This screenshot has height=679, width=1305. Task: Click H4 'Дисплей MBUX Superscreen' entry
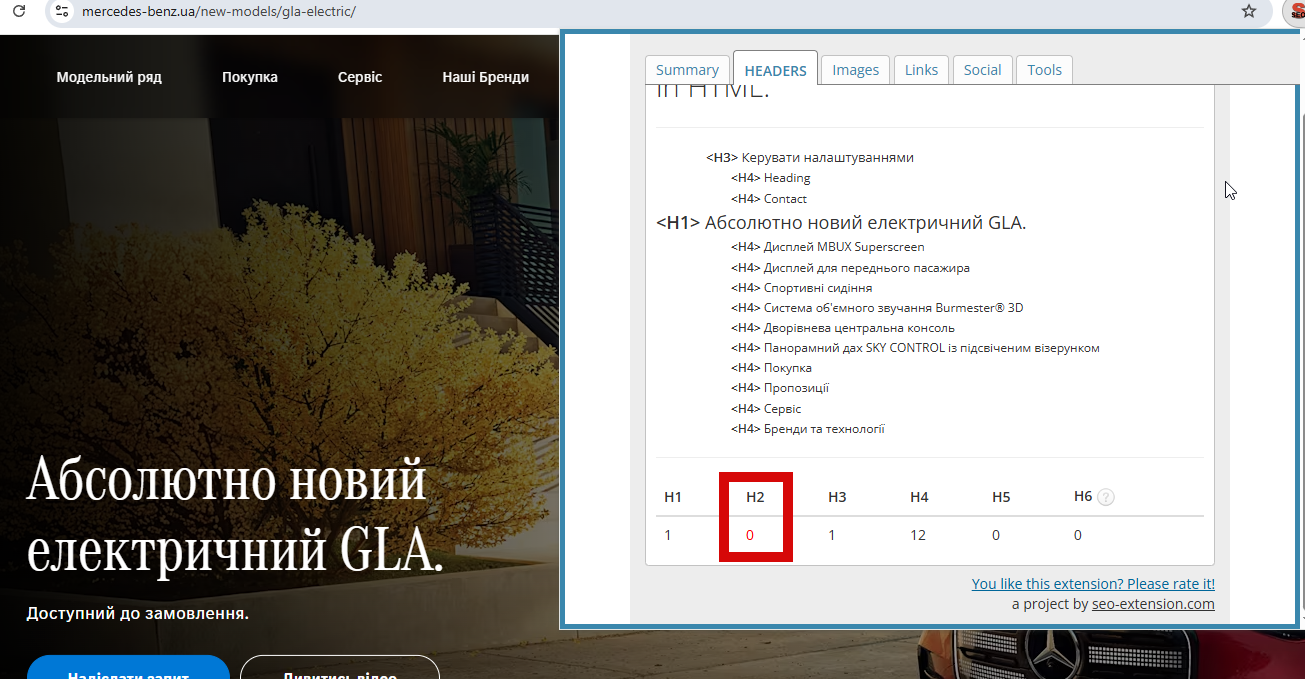coord(827,247)
